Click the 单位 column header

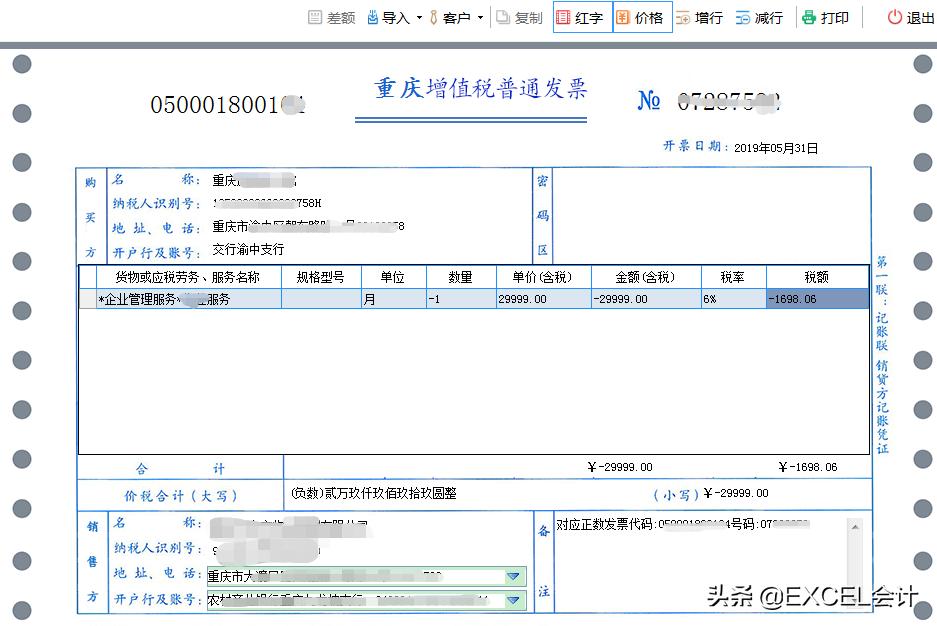click(392, 277)
